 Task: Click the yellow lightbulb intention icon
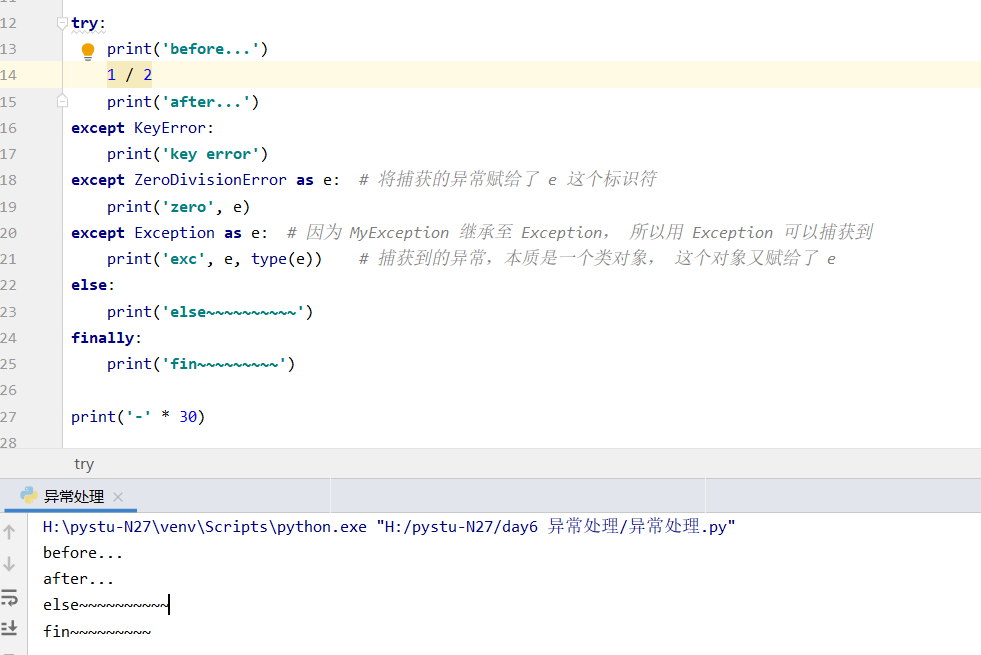(x=87, y=50)
